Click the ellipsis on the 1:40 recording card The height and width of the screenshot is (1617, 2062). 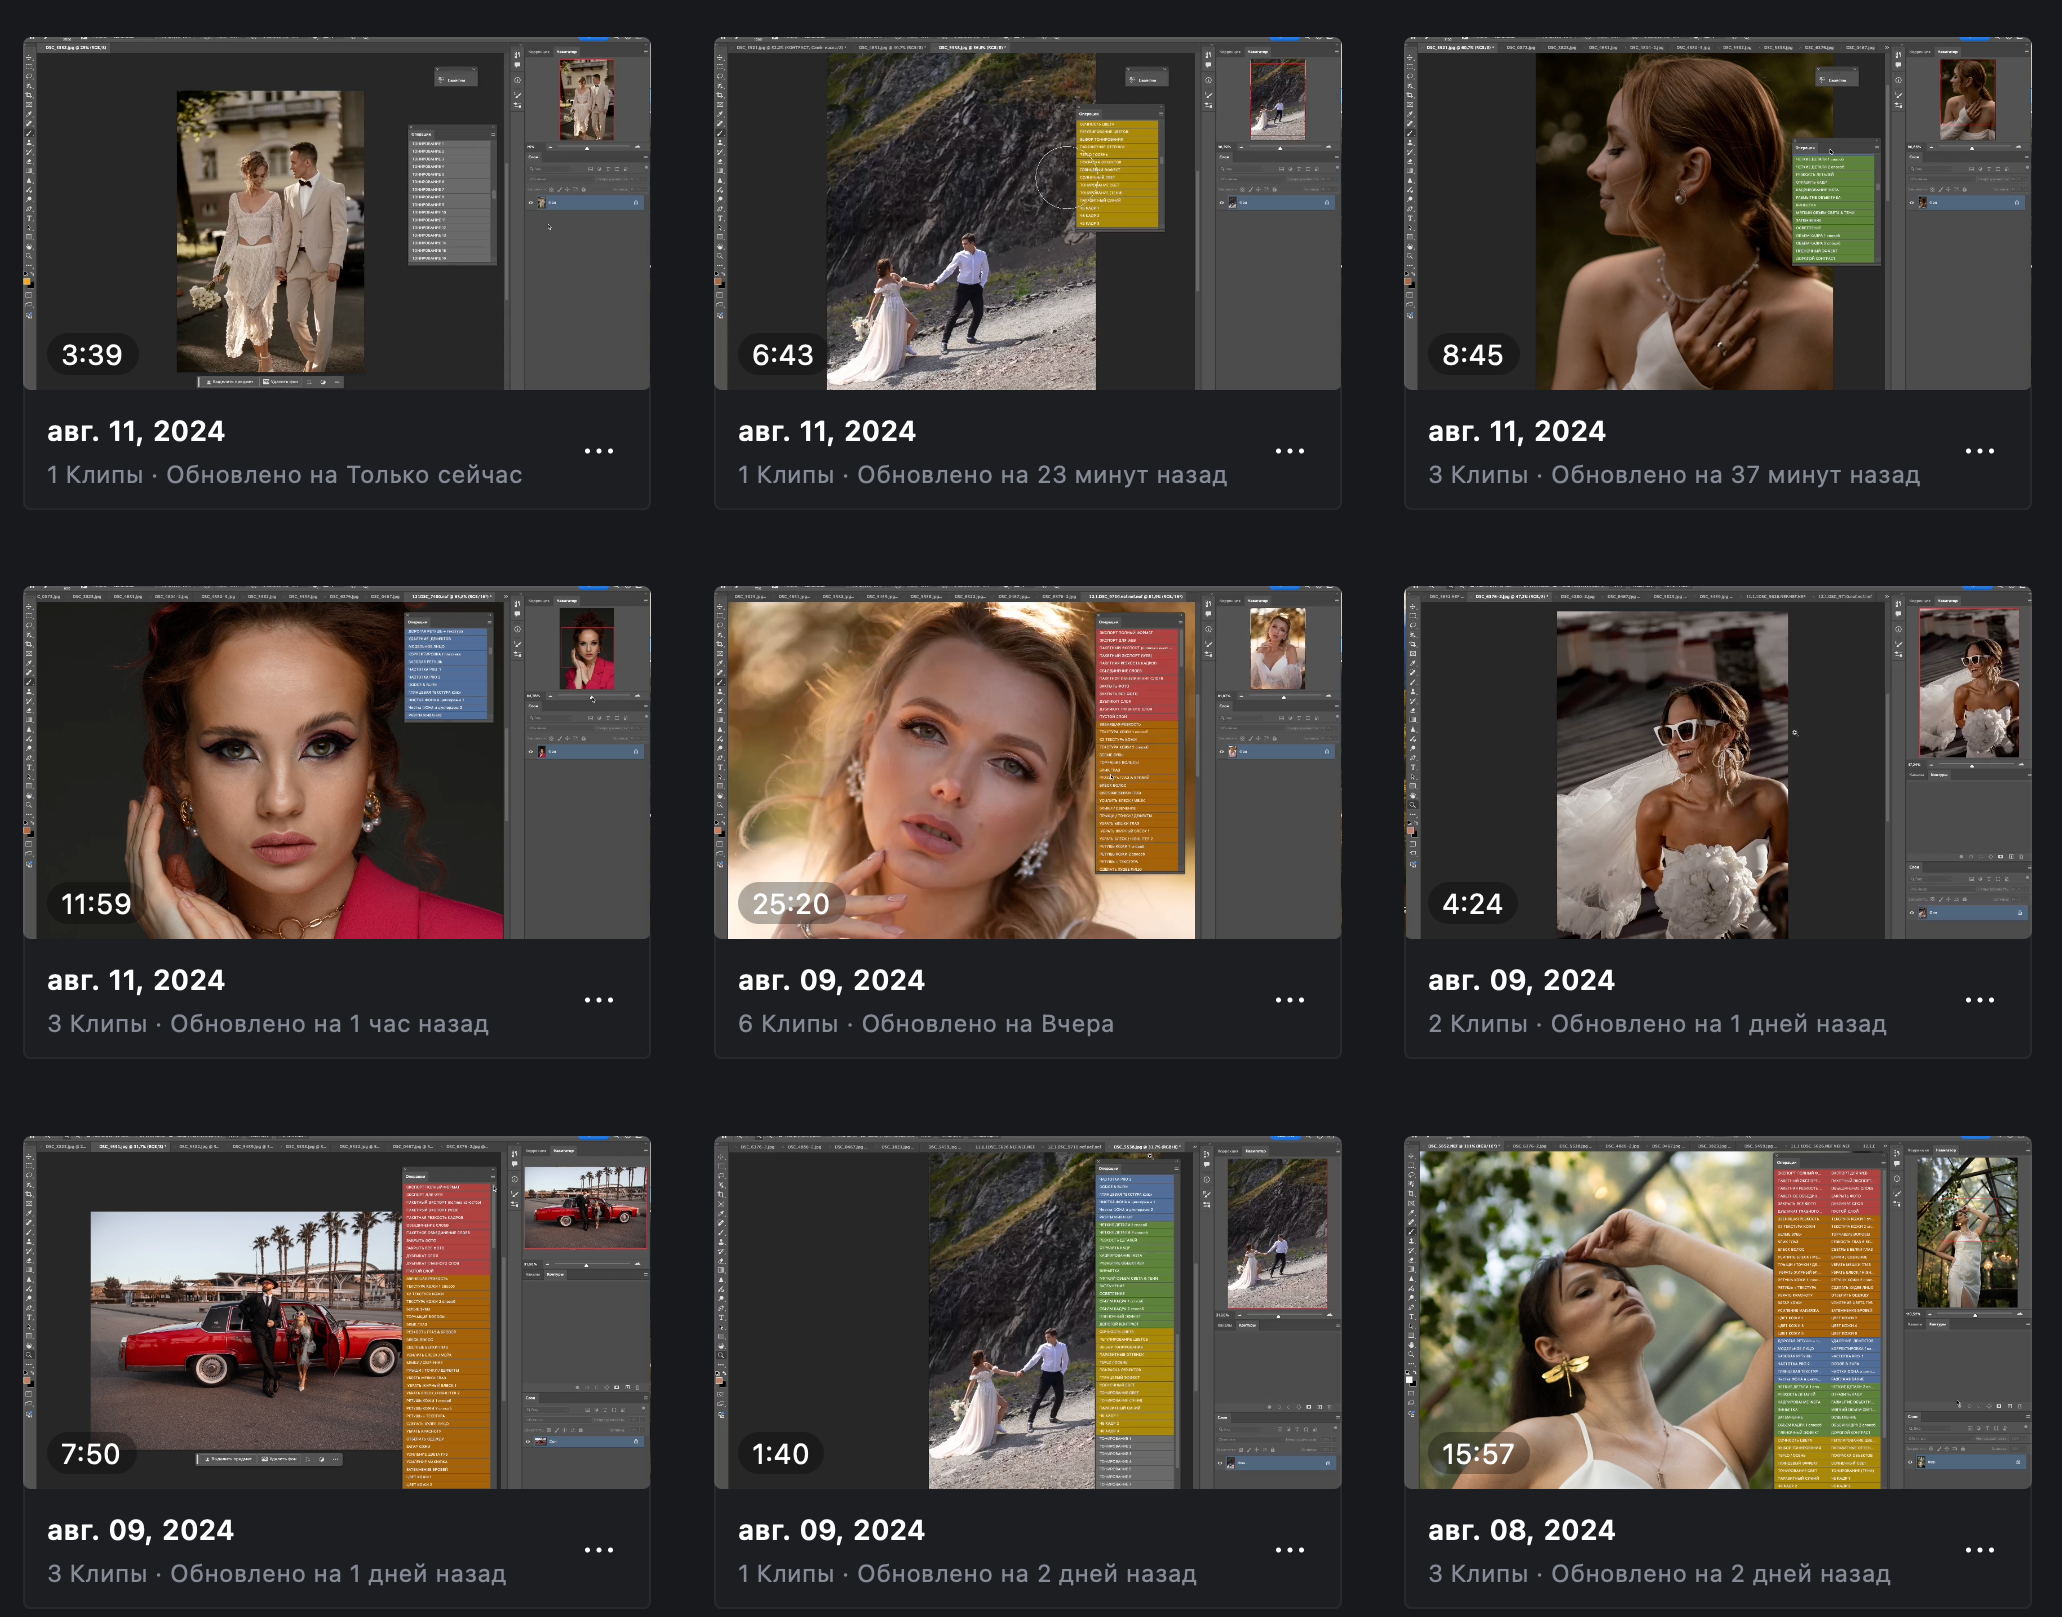pos(1289,1550)
